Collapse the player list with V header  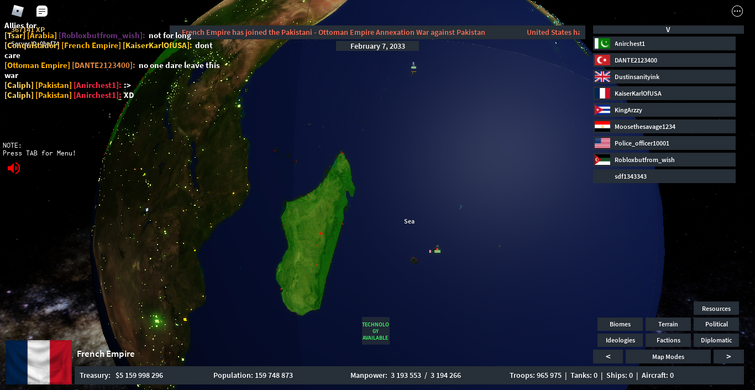[x=667, y=30]
